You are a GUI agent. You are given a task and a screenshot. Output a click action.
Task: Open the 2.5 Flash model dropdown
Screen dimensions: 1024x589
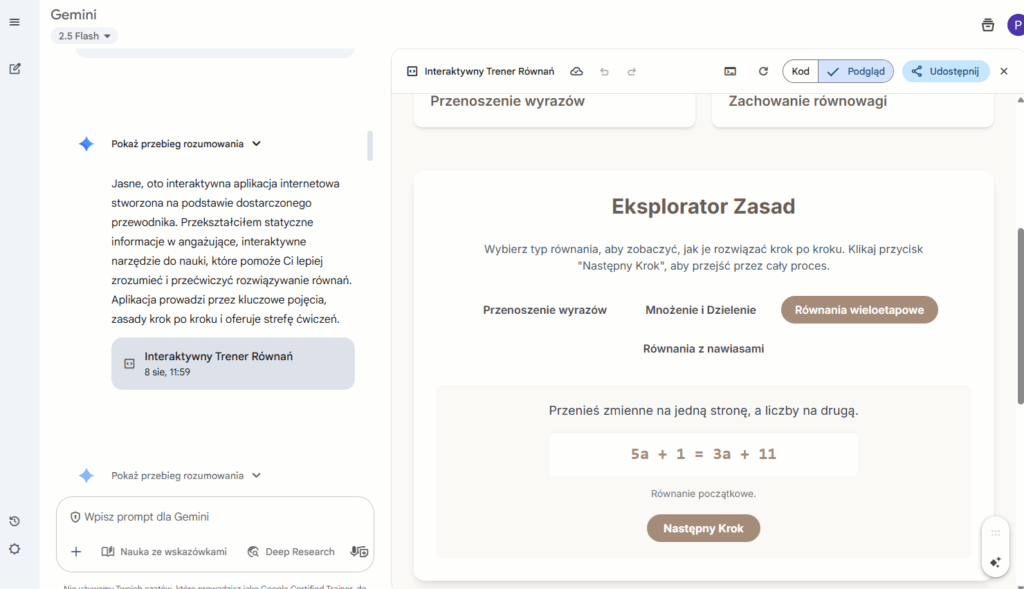click(85, 36)
